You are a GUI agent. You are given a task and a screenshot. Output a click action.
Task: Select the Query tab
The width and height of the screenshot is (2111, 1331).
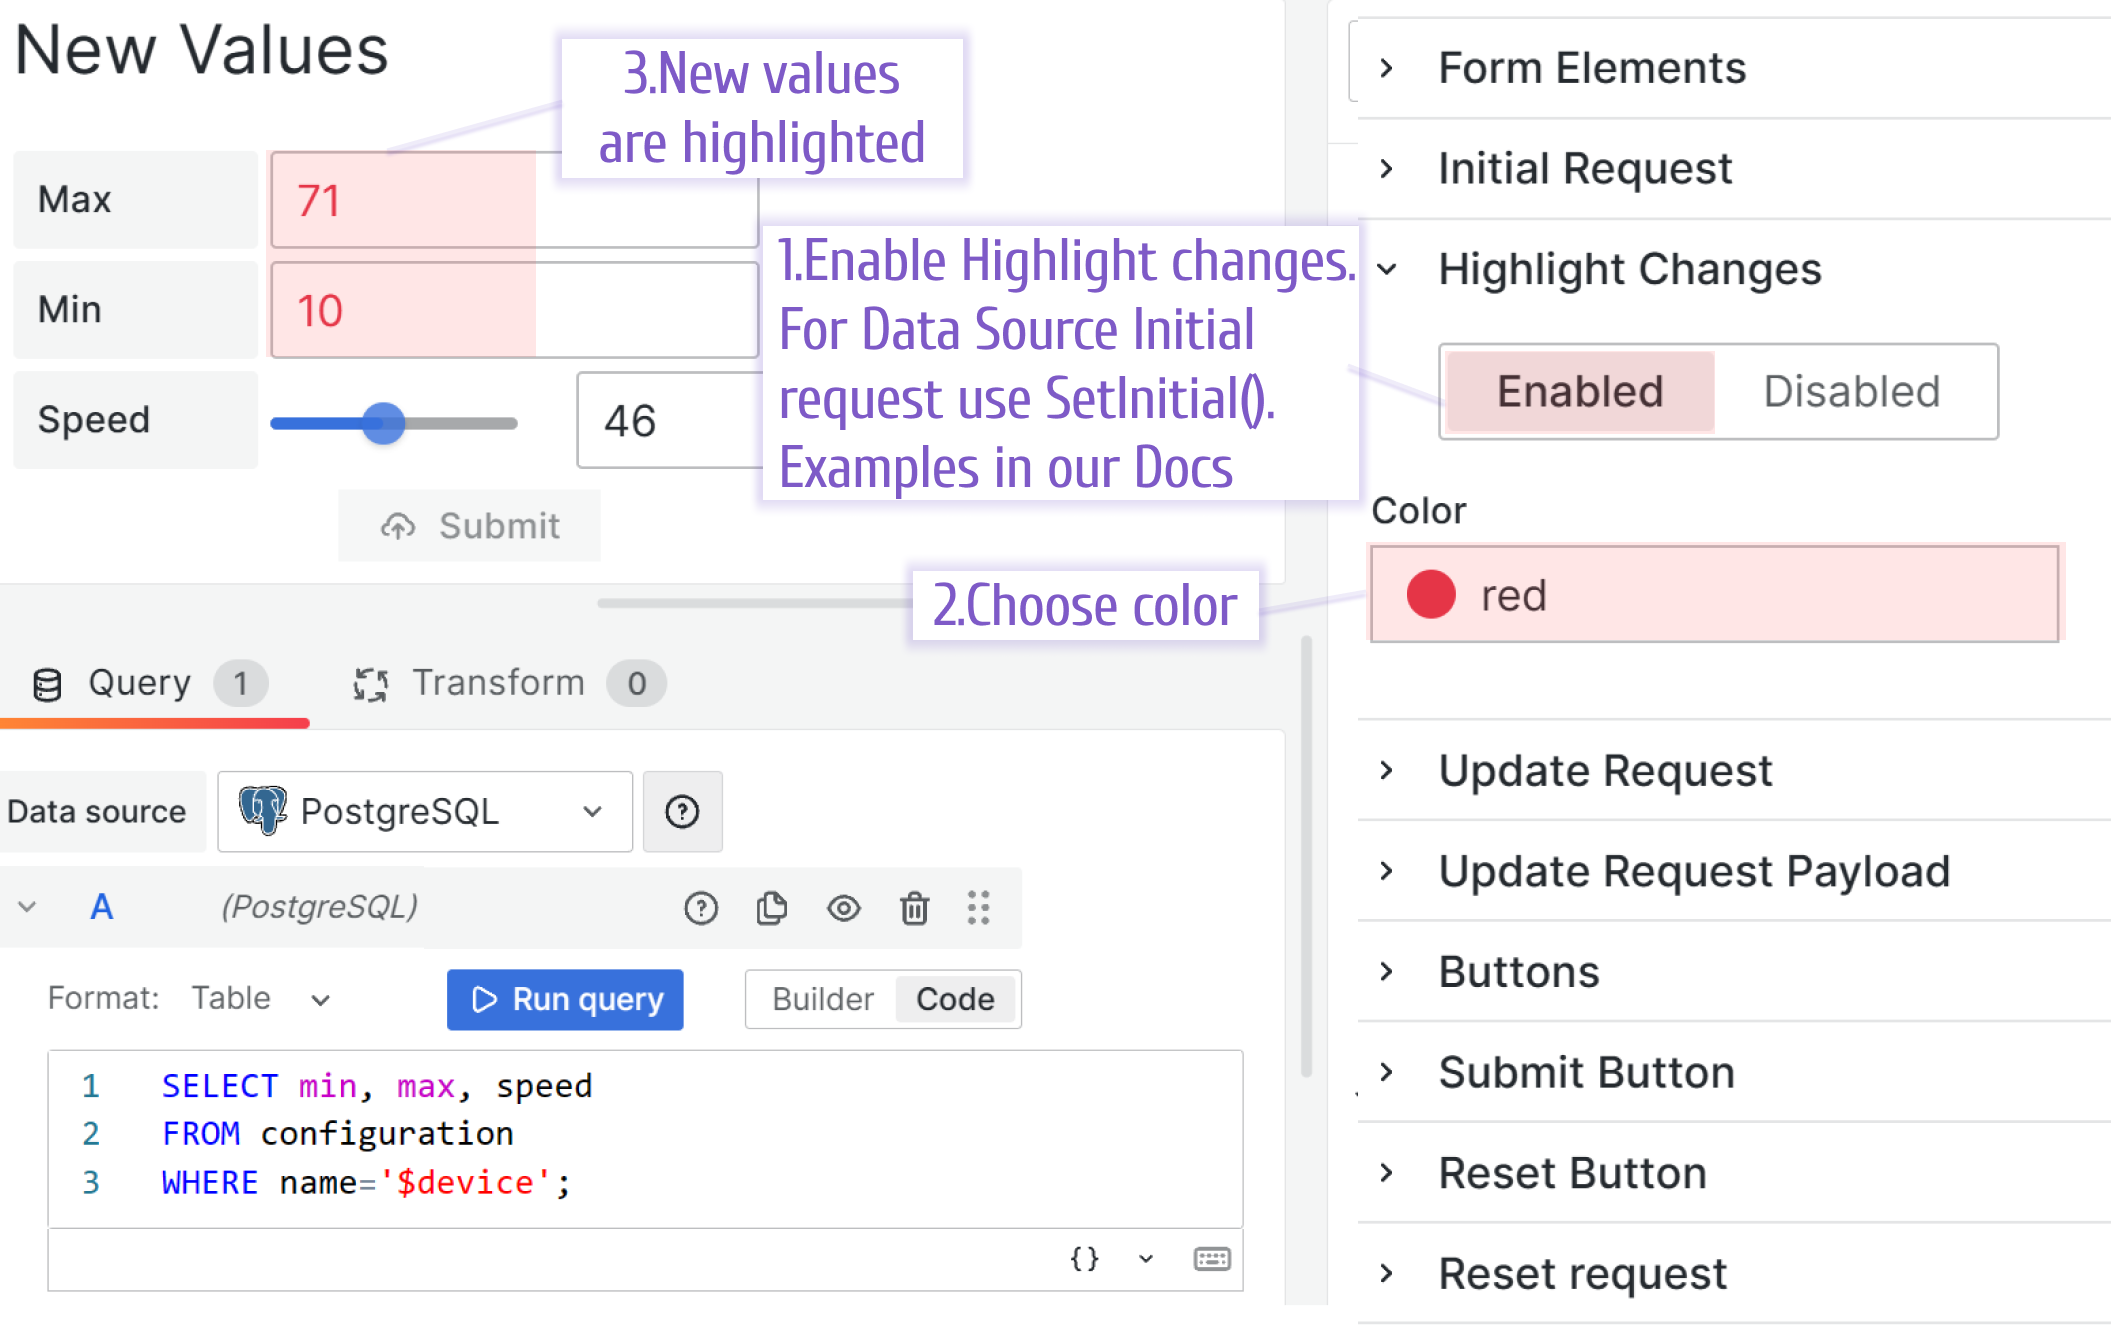click(140, 683)
